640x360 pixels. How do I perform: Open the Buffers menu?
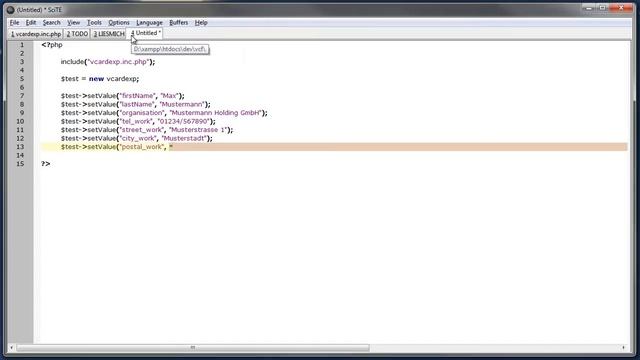(178, 22)
